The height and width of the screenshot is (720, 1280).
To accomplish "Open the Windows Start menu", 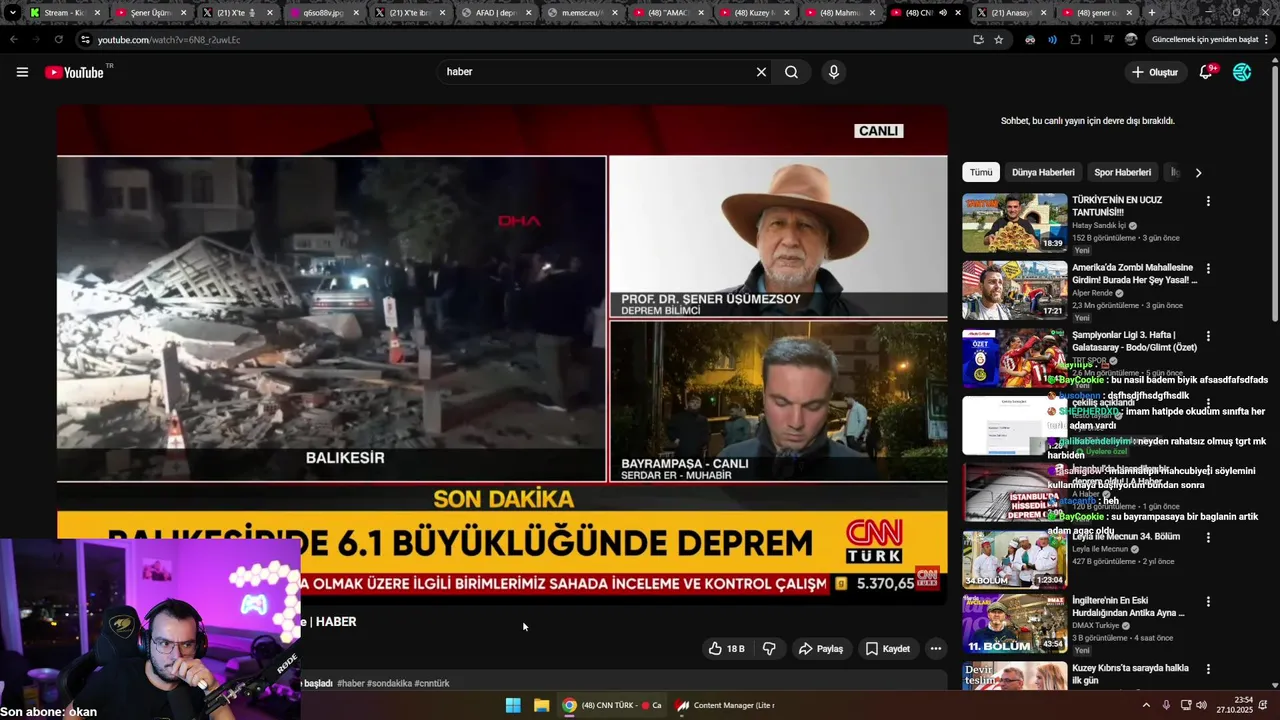I will pyautogui.click(x=513, y=705).
